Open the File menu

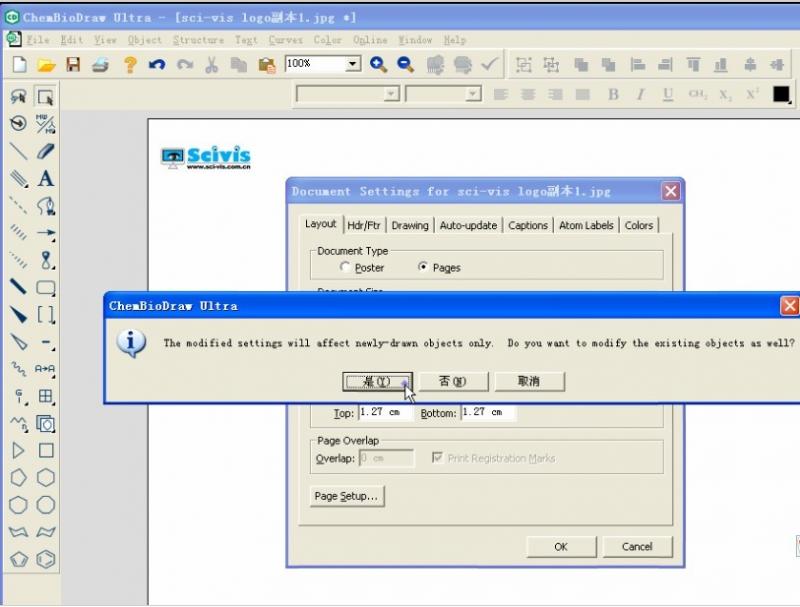pyautogui.click(x=38, y=40)
